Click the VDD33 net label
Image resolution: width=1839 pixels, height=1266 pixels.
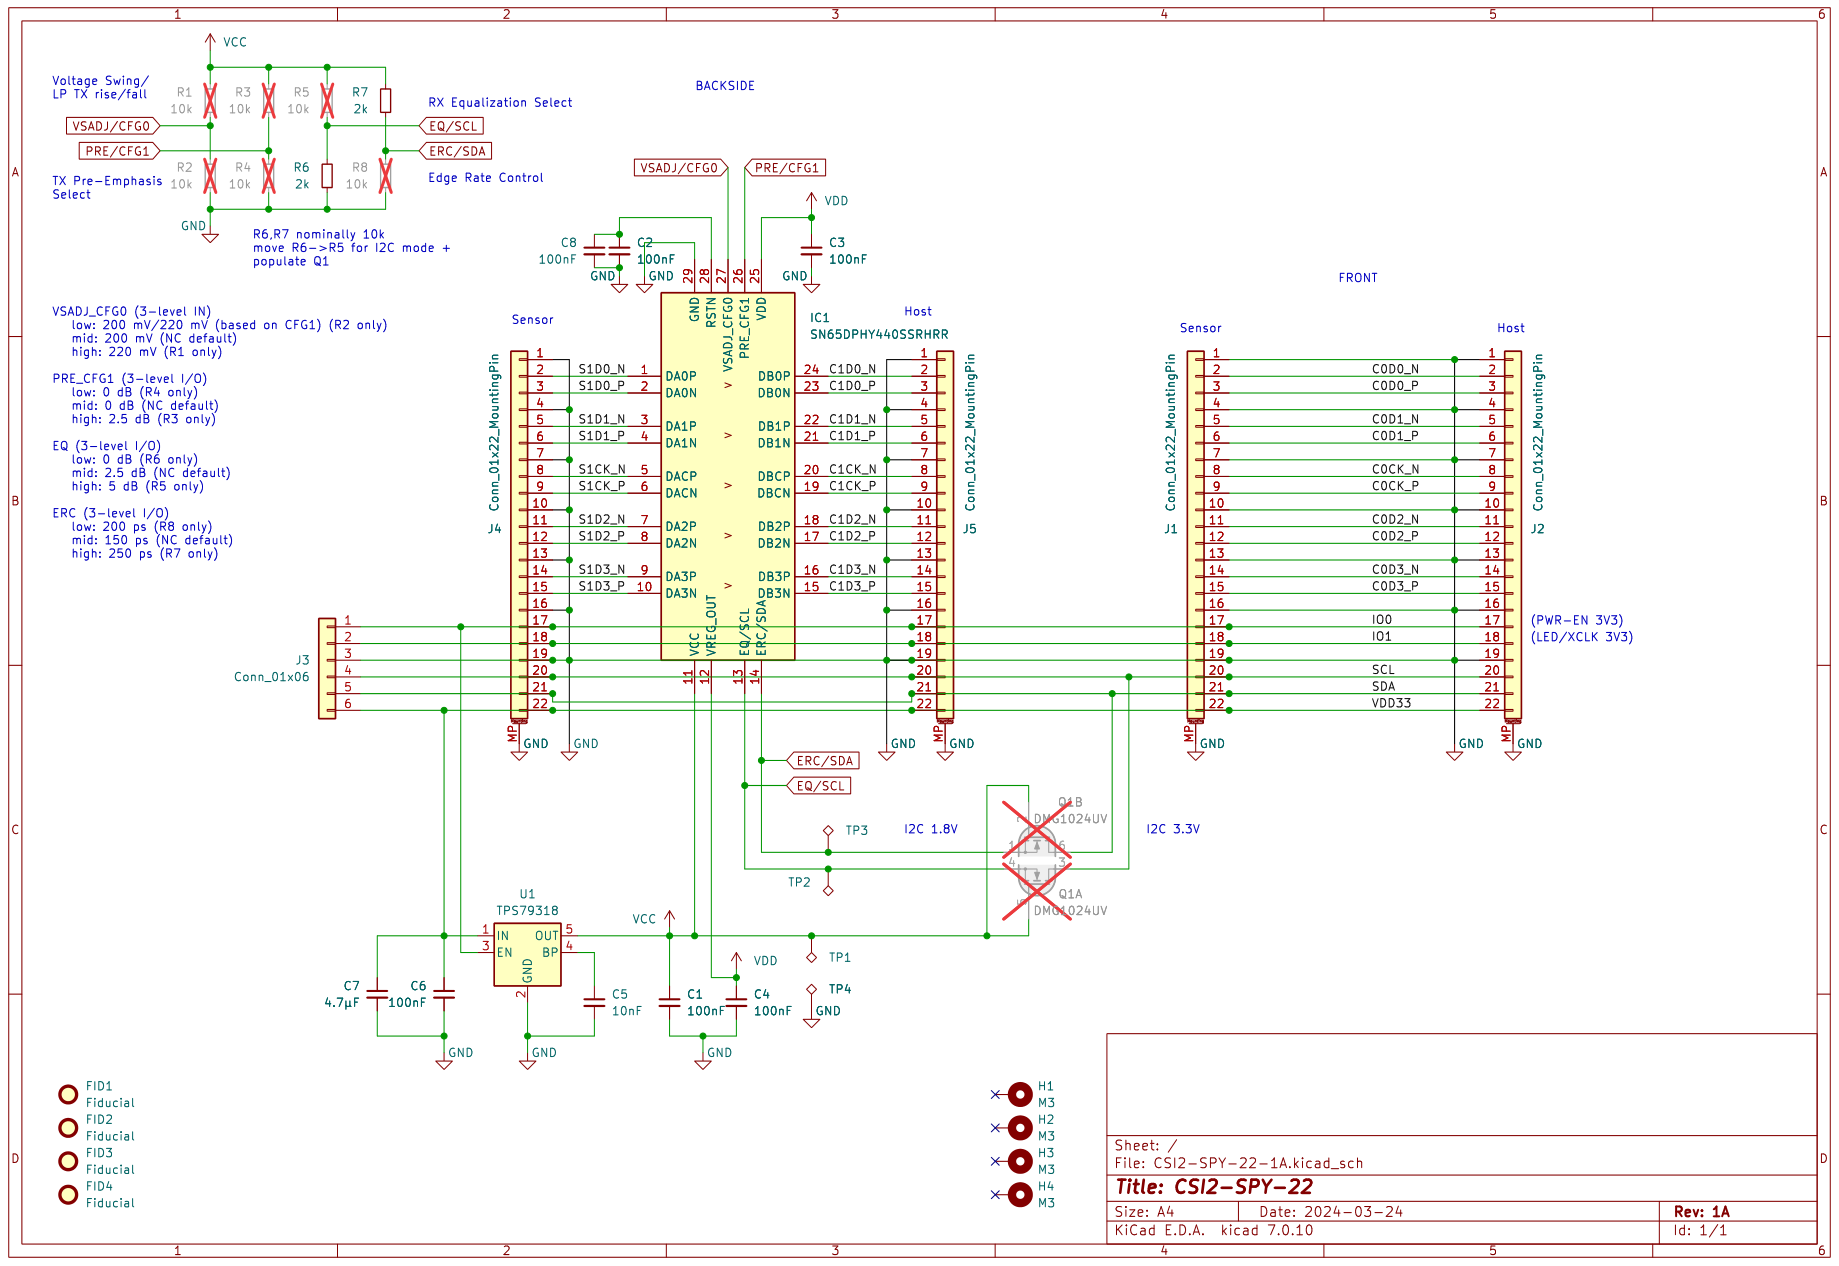(1391, 703)
